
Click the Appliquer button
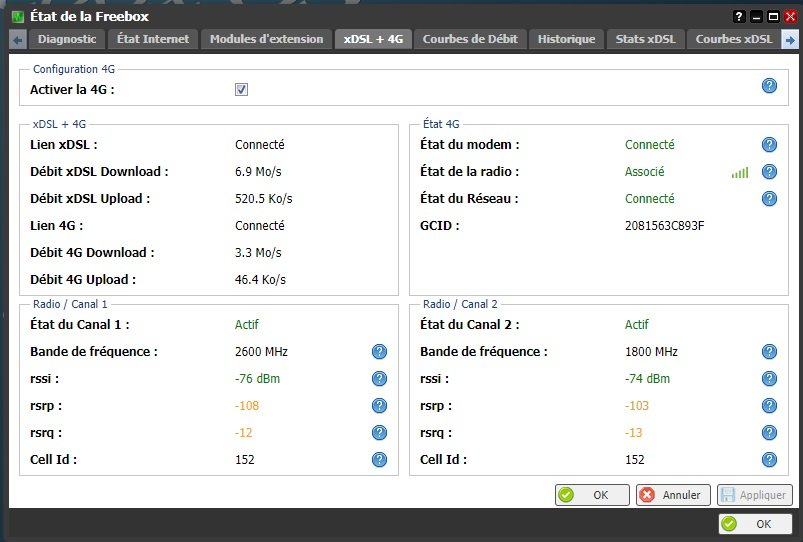[754, 495]
